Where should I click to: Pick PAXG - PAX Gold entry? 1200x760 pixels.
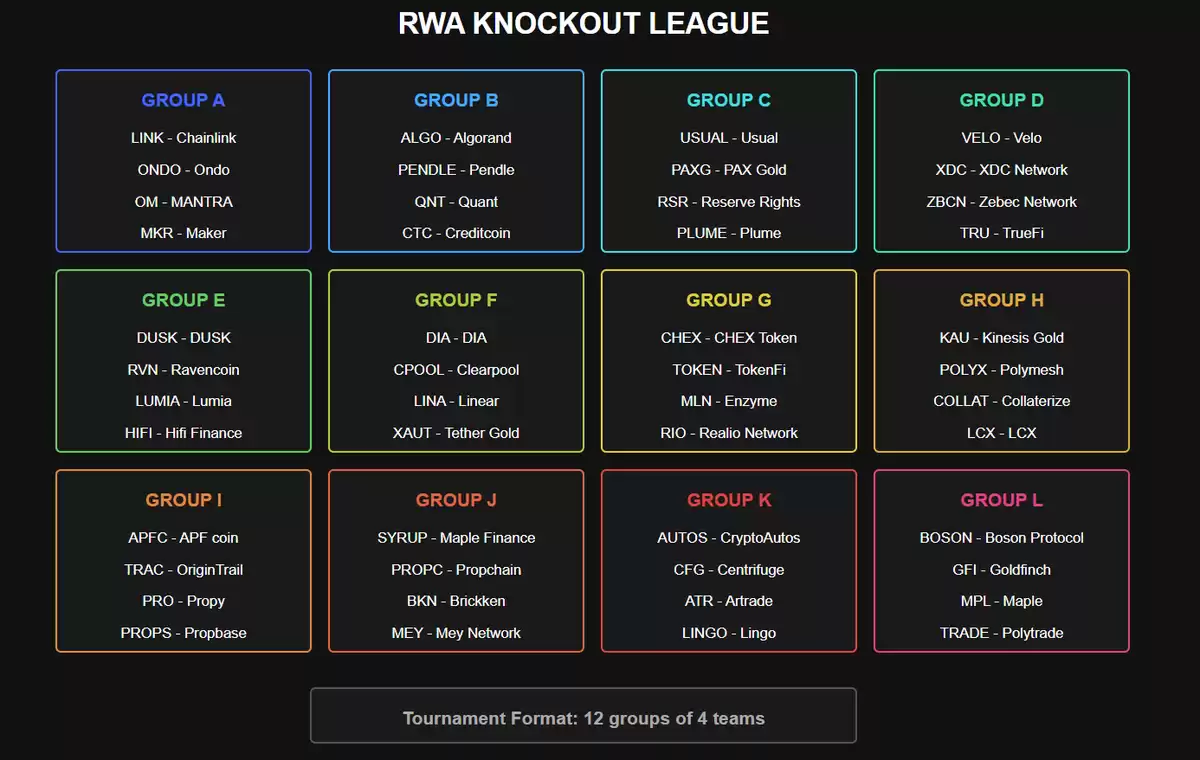(729, 170)
